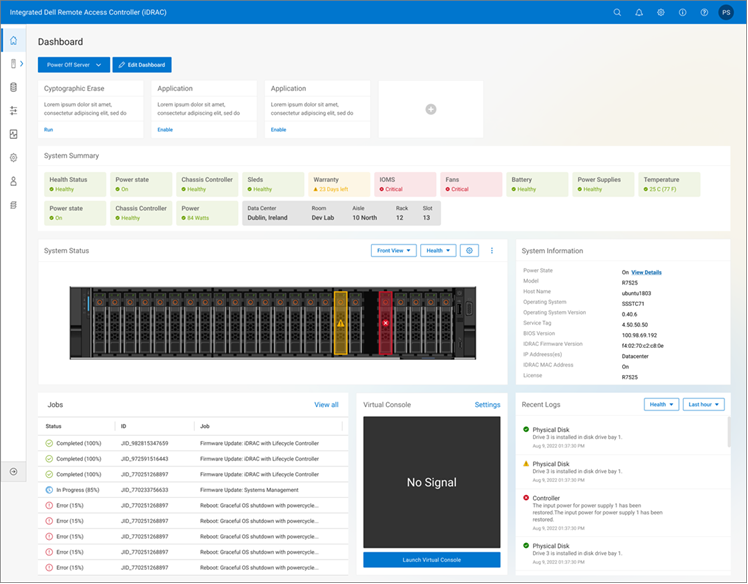This screenshot has width=748, height=584.
Task: Click the System Status gear settings button
Action: [x=469, y=251]
